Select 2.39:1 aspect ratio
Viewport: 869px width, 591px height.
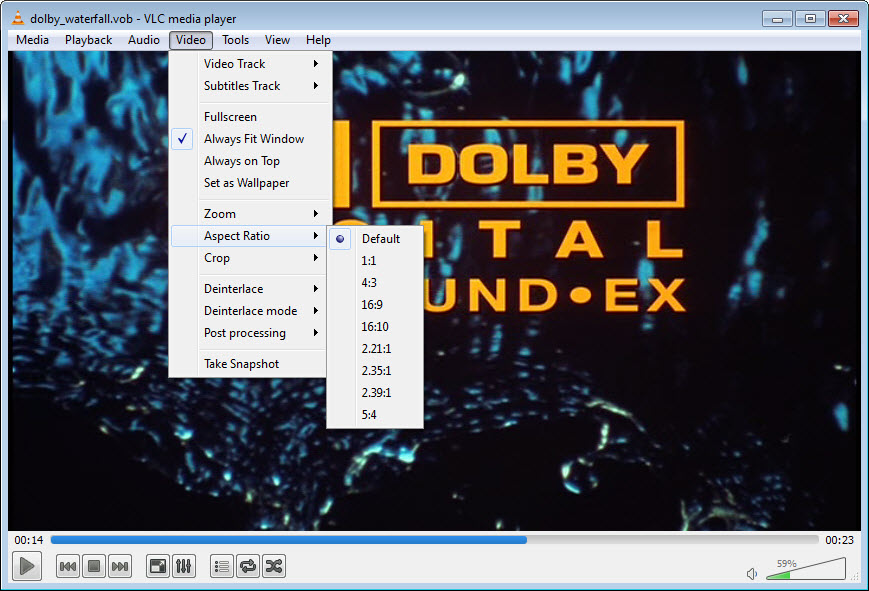point(375,393)
